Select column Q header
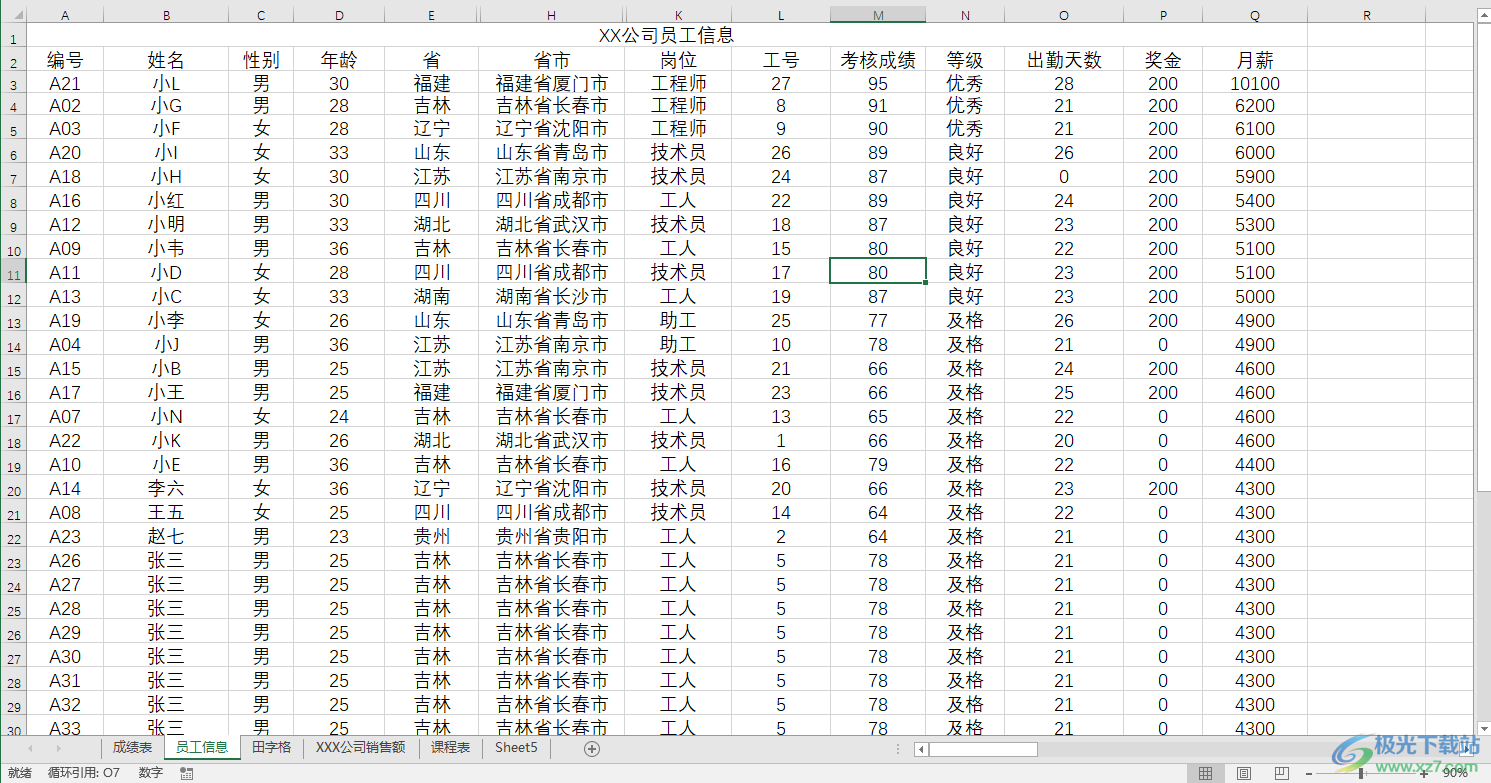 1254,15
